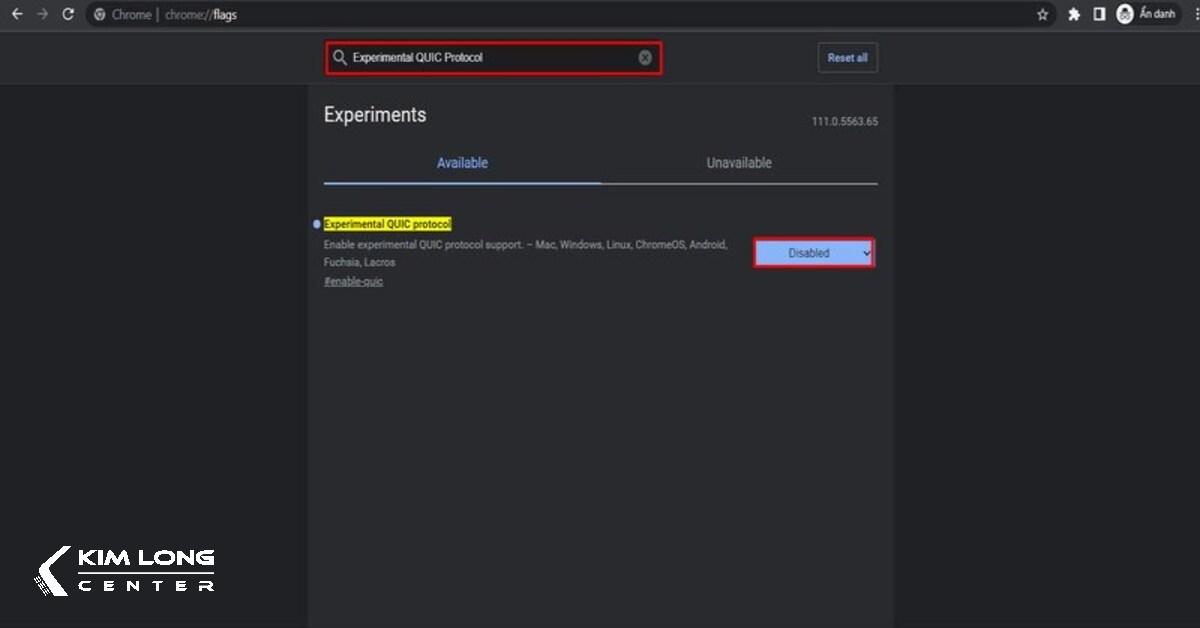Clear the flags search text

click(x=645, y=58)
